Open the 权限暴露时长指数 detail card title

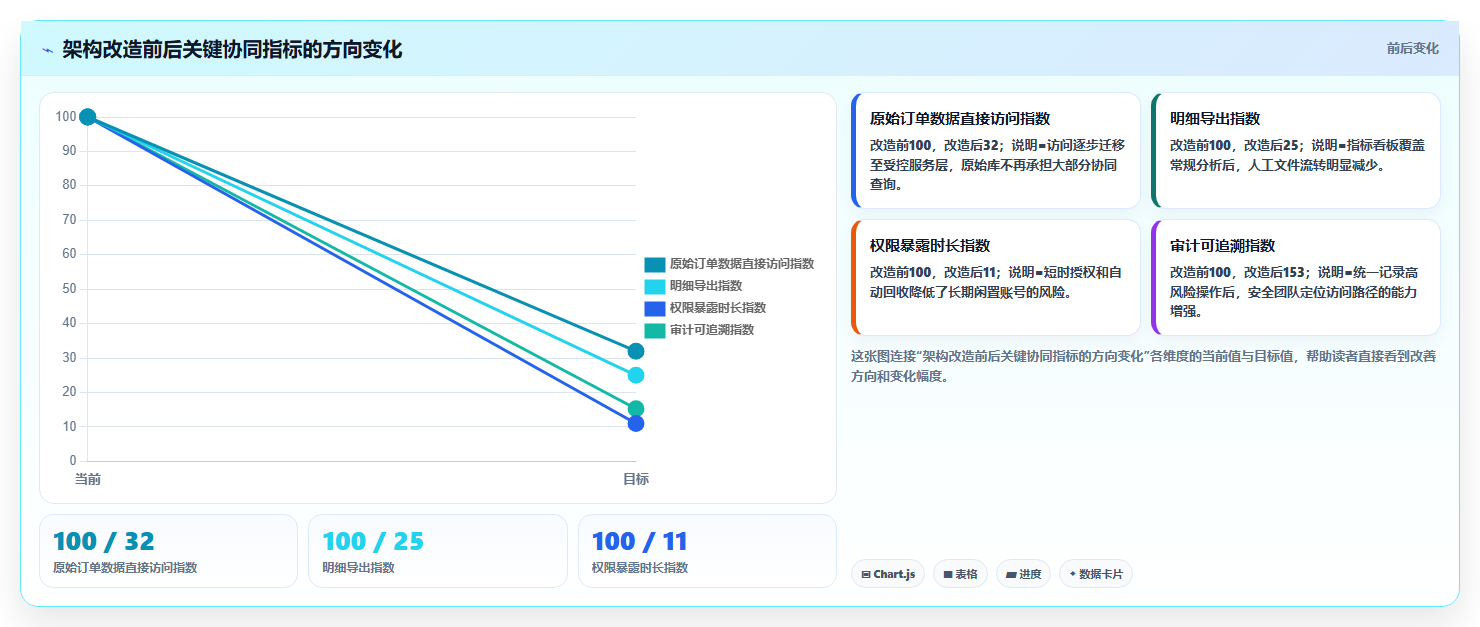930,245
